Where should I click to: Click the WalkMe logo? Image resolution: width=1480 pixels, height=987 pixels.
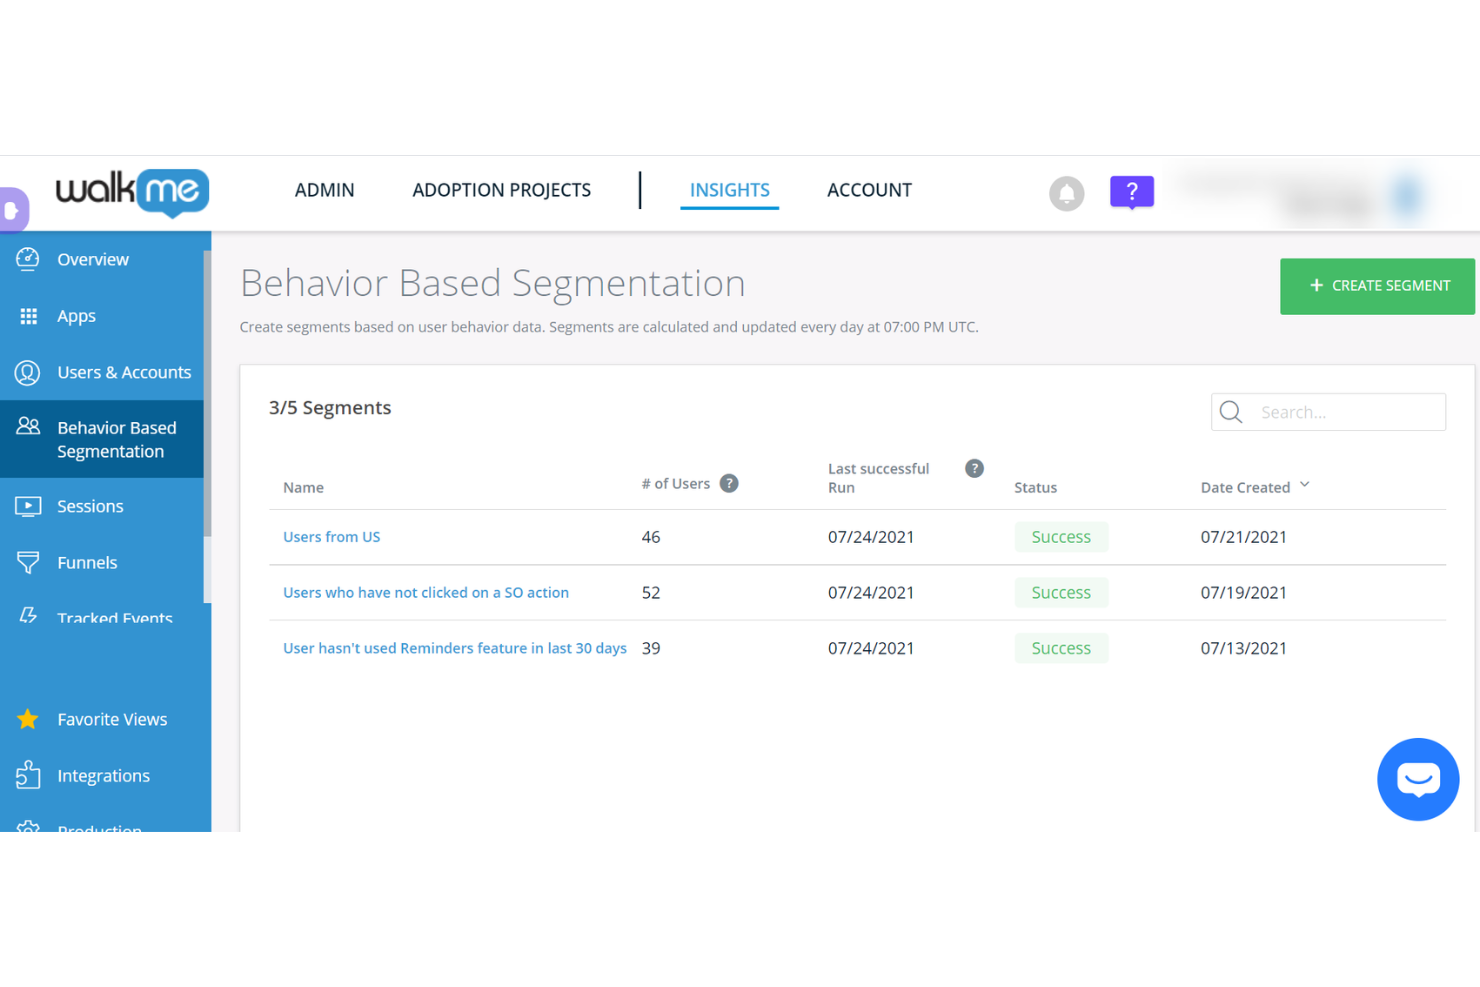point(132,192)
